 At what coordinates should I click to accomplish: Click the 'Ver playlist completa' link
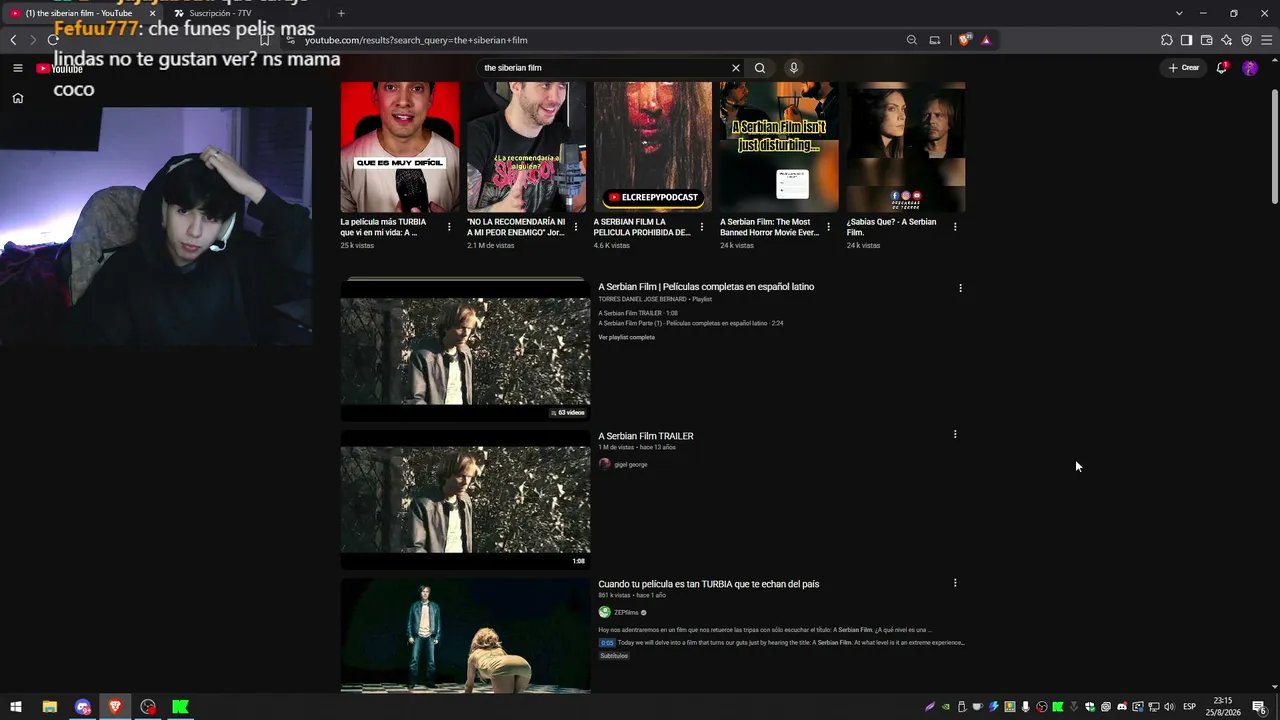(x=627, y=337)
